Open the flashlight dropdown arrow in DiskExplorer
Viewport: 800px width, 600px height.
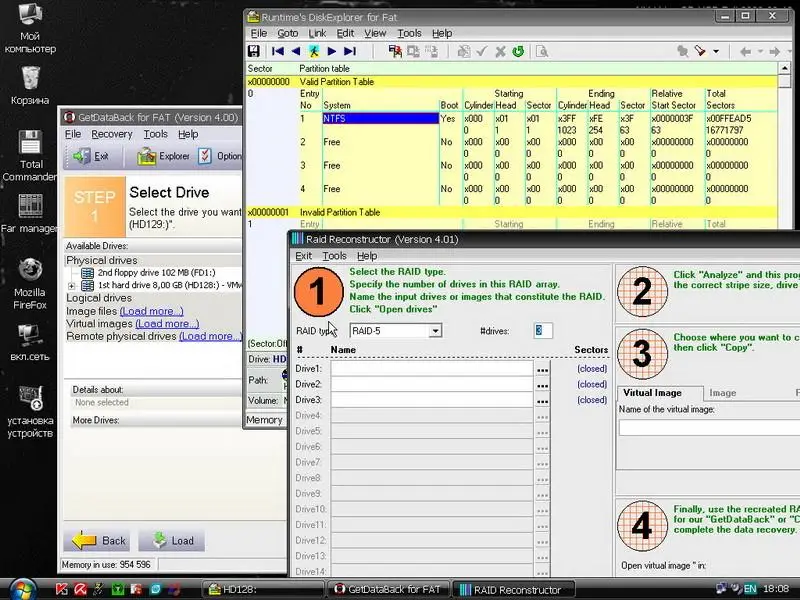(716, 52)
